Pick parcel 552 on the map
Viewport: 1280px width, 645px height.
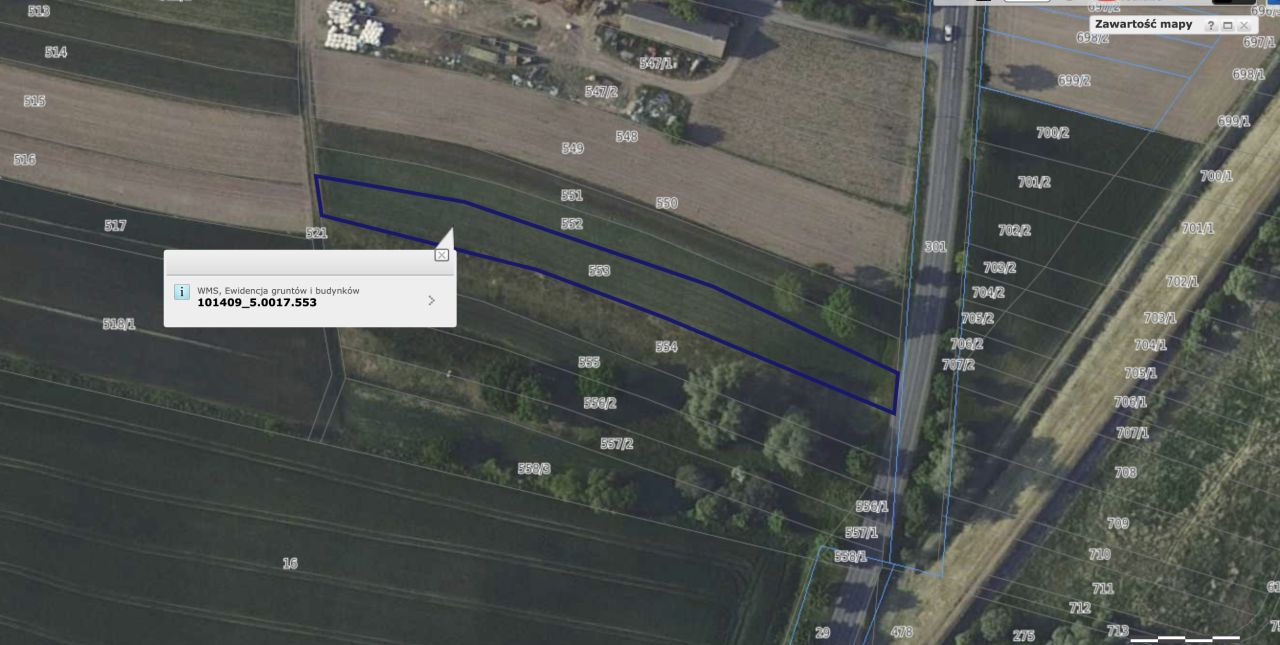click(x=572, y=224)
